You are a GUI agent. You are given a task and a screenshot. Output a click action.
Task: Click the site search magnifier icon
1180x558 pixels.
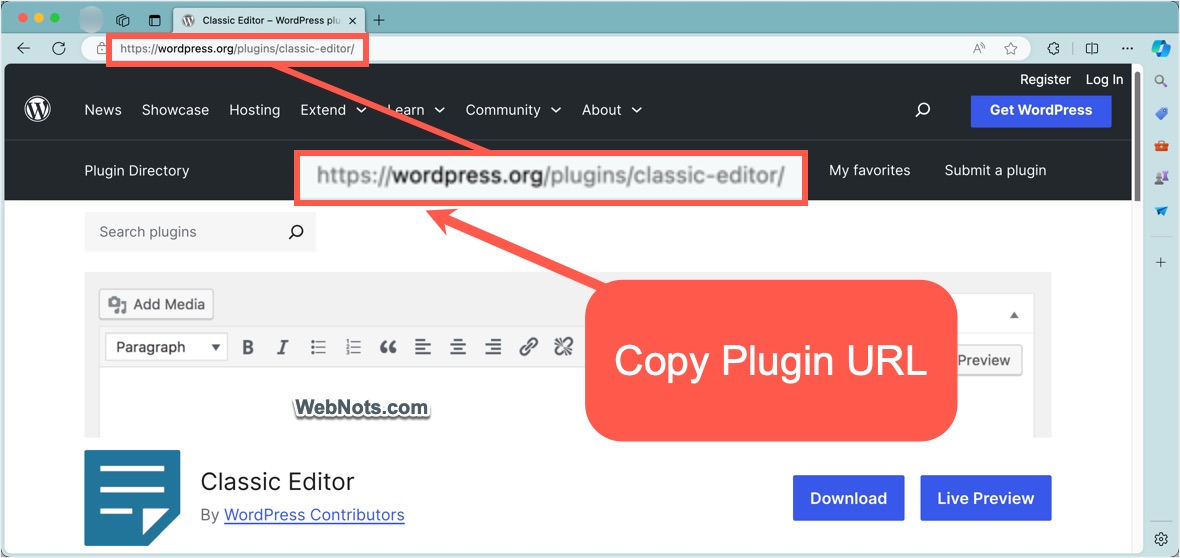click(x=923, y=110)
